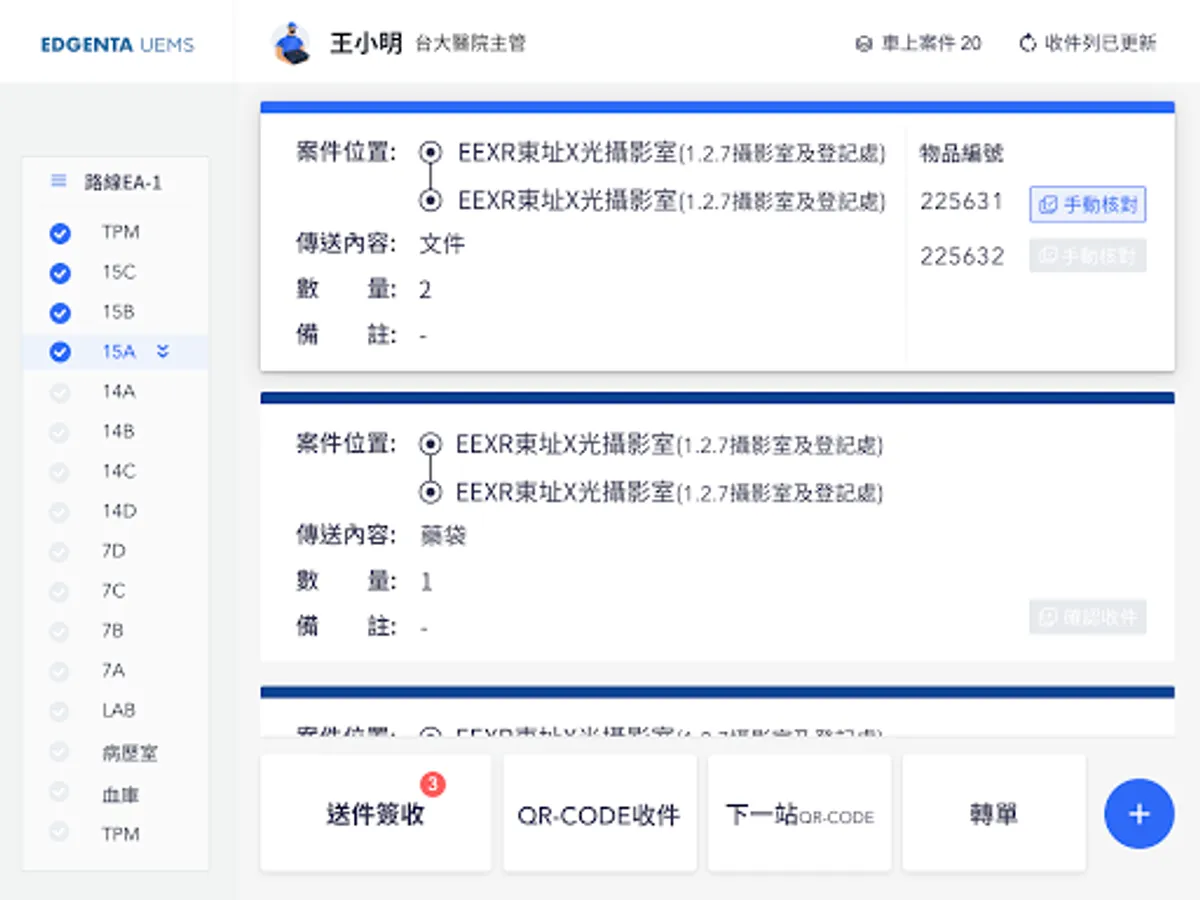Click the 車上案件 20 cart icon
This screenshot has width=1200, height=900.
[x=864, y=44]
